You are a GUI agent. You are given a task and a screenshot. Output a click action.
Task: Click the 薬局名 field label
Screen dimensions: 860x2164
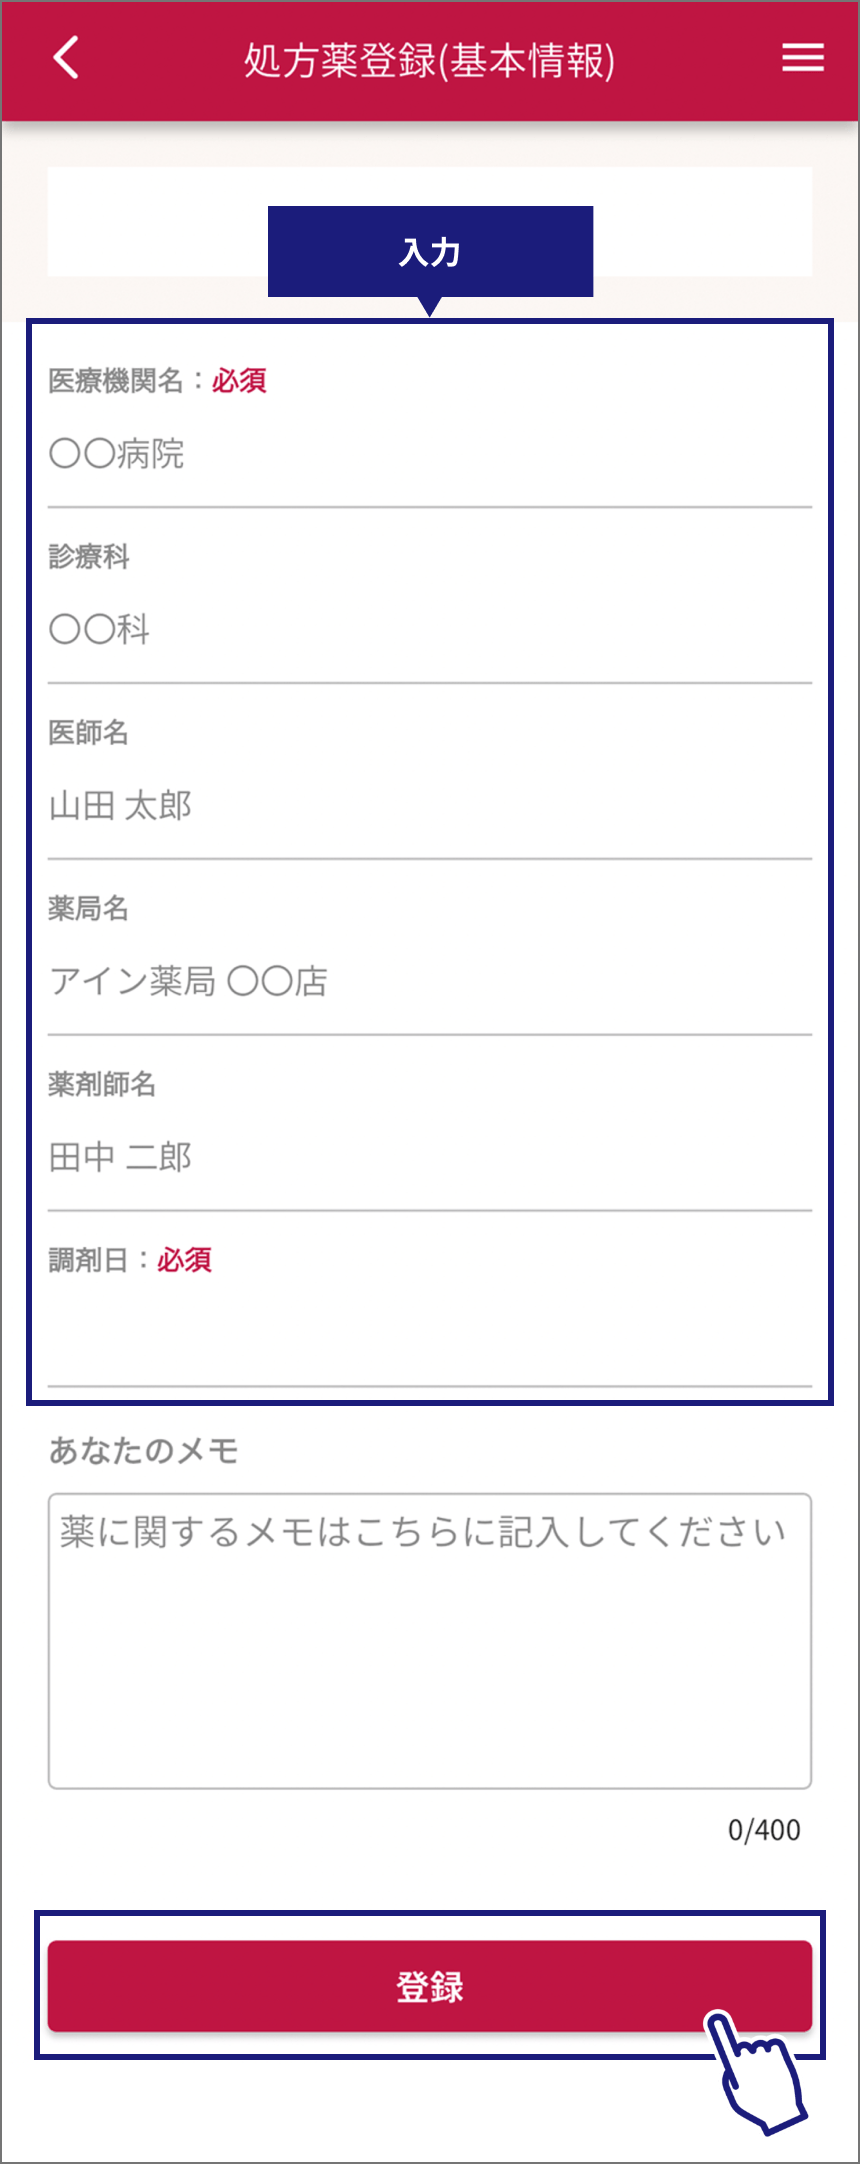tap(89, 909)
